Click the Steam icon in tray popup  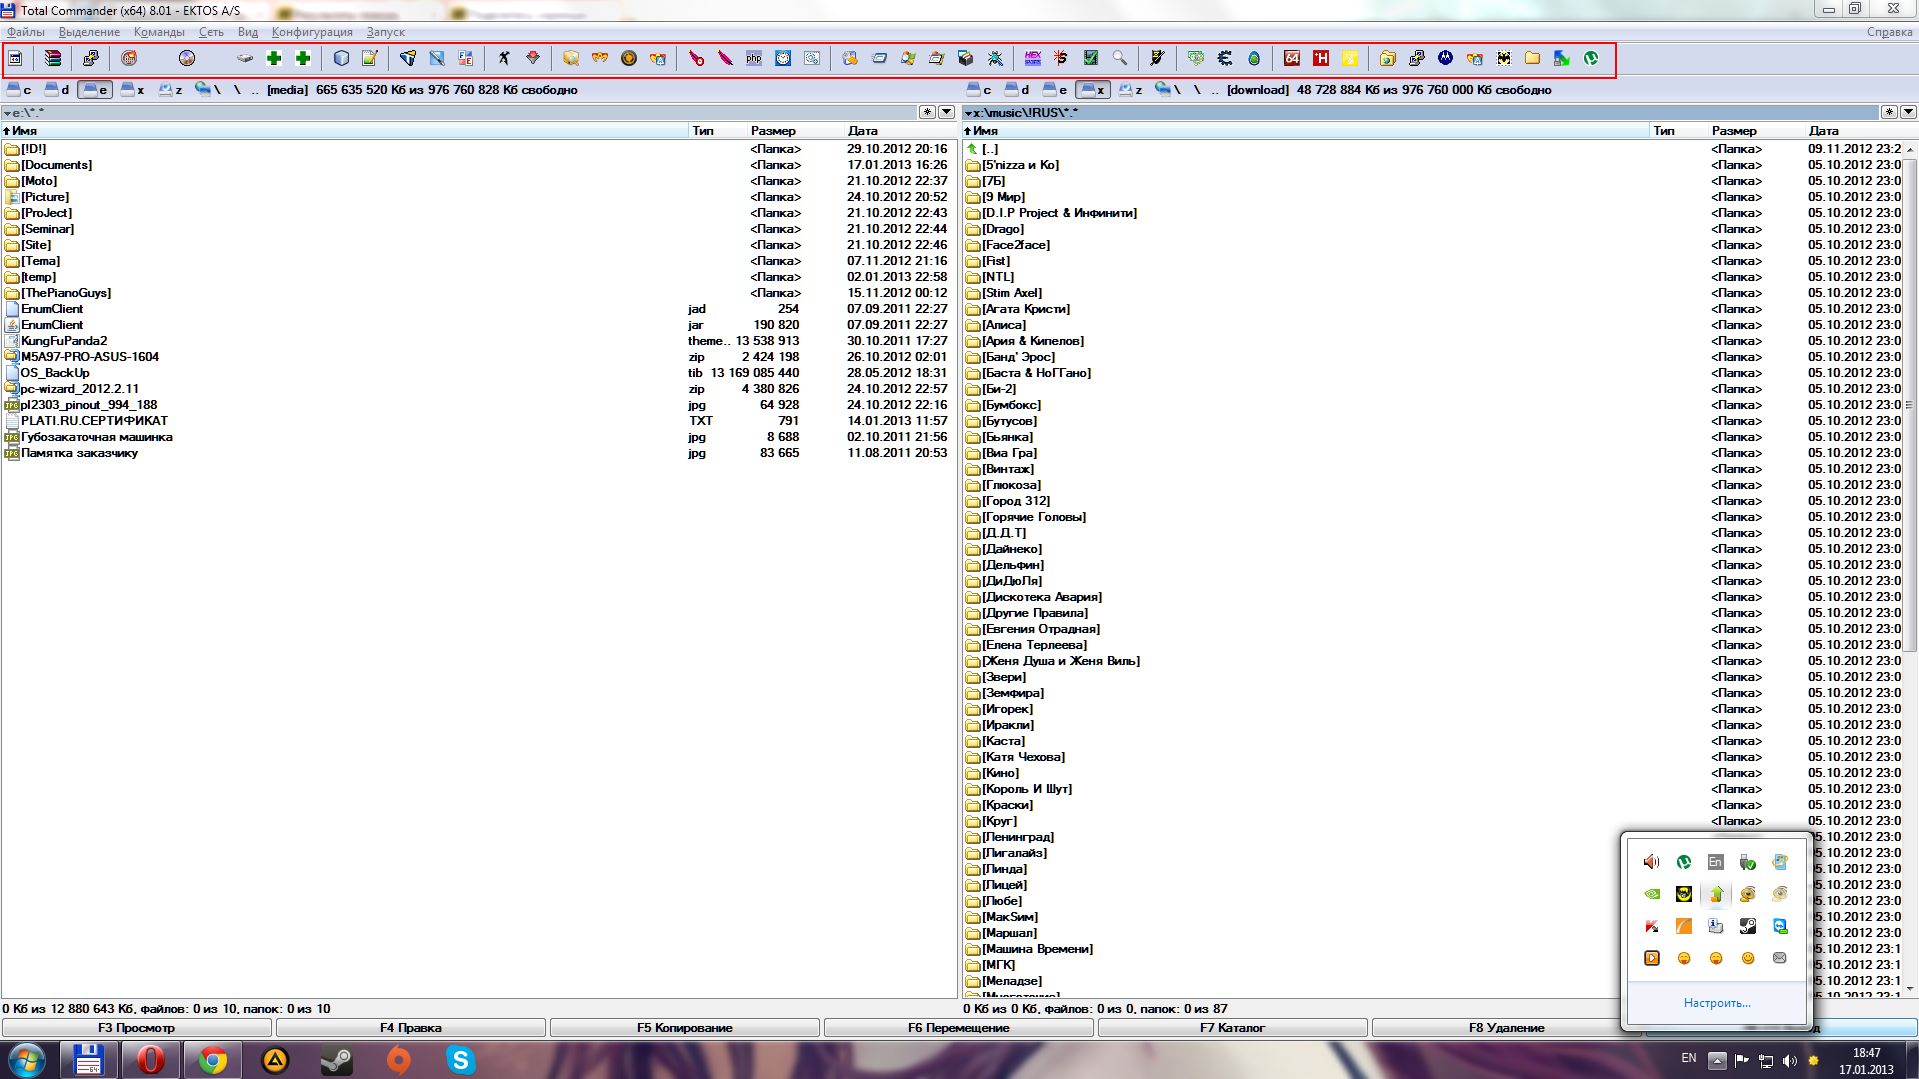point(1747,926)
